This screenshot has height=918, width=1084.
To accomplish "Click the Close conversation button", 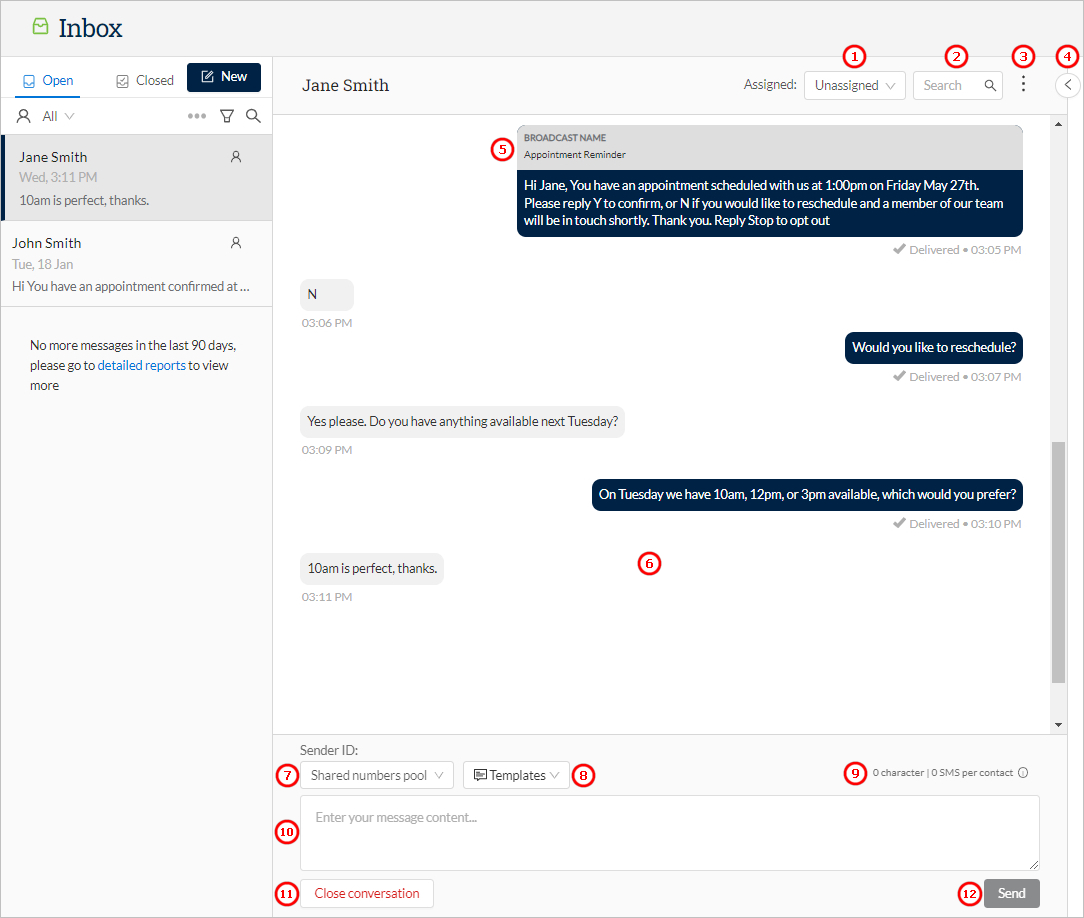I will 366,893.
